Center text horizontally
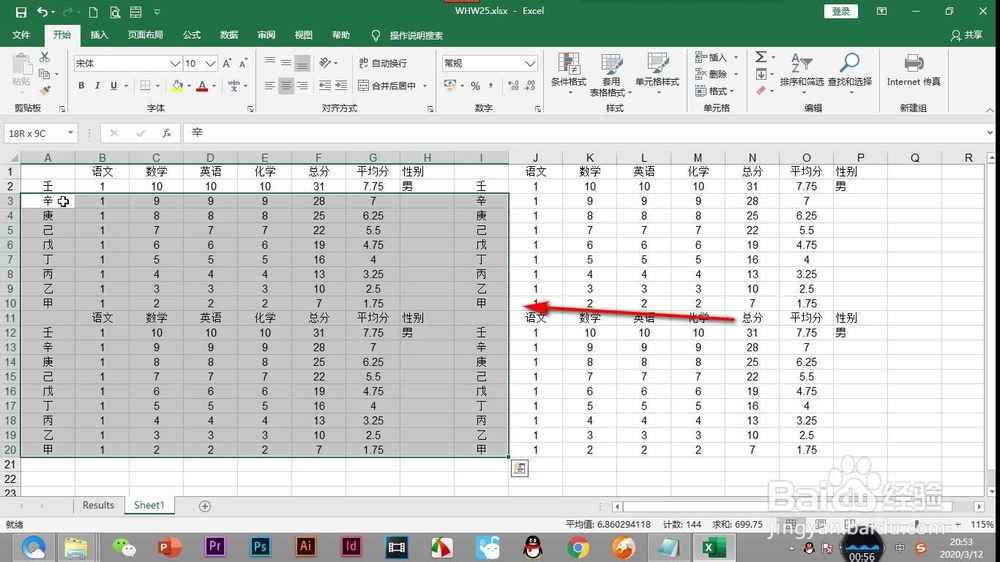 click(286, 85)
